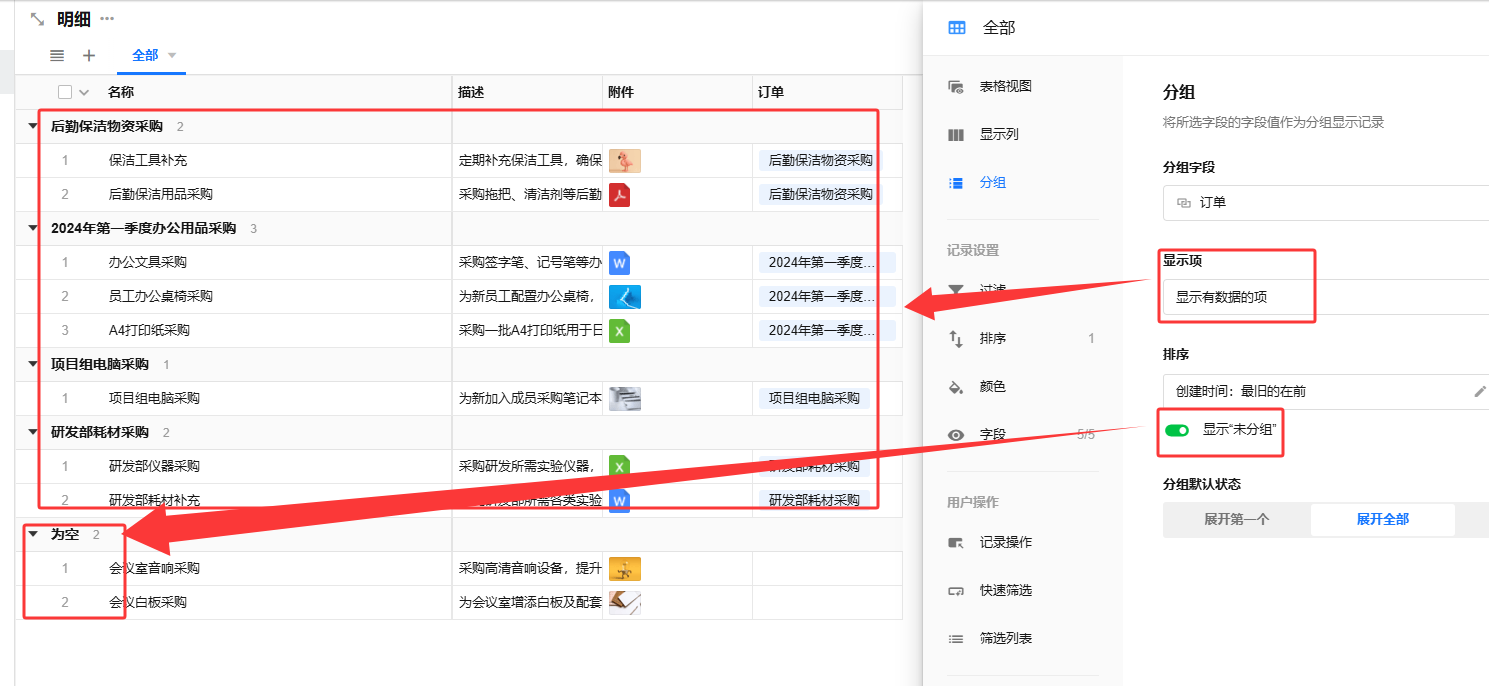
Task: Click the view list hamburger icon
Action: tap(57, 56)
